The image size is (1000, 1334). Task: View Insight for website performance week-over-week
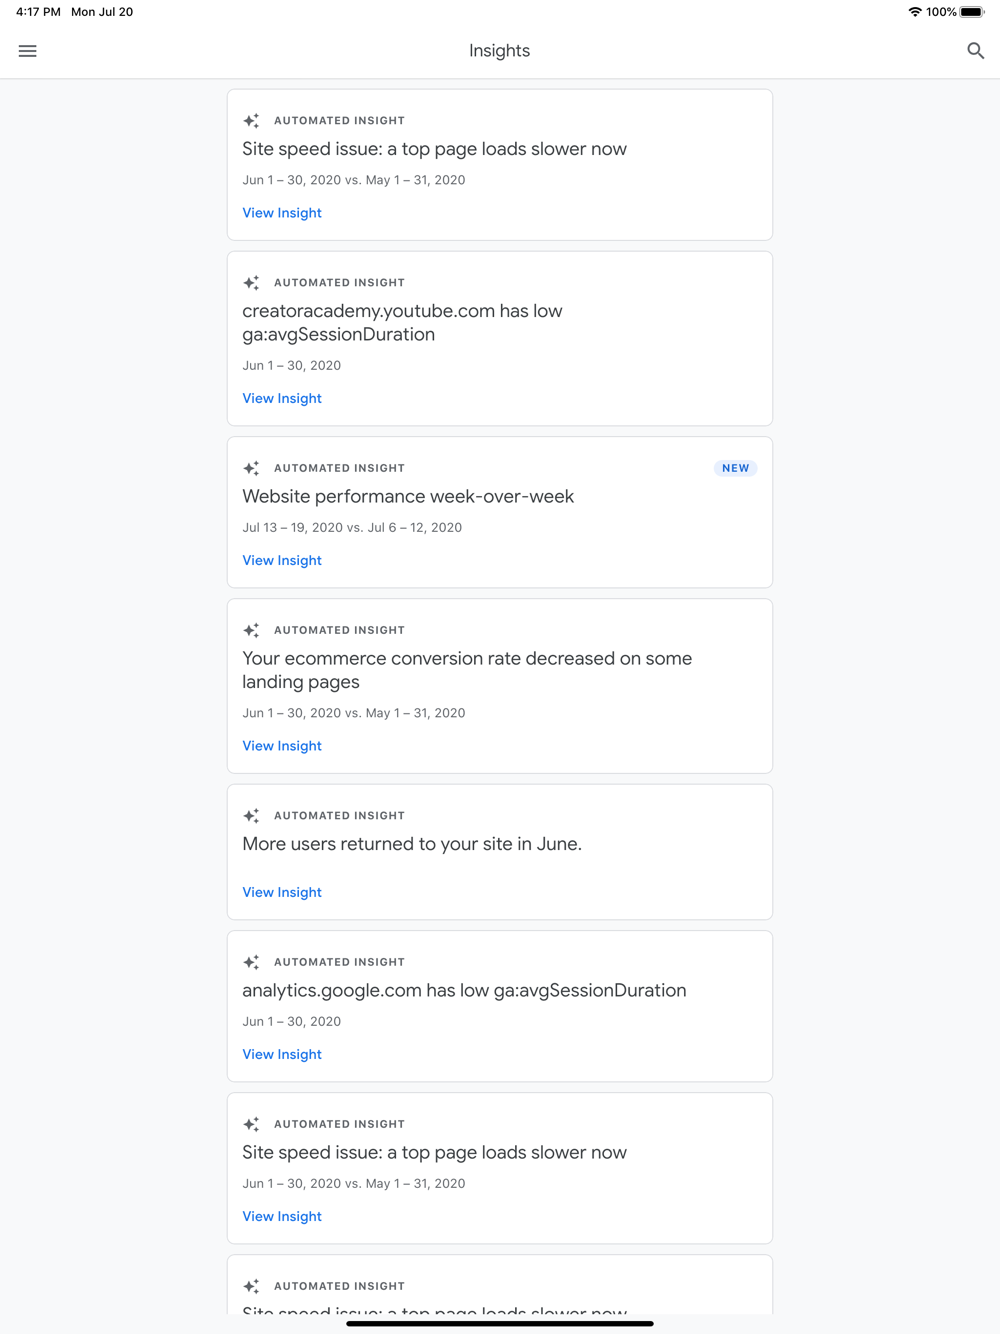tap(282, 560)
